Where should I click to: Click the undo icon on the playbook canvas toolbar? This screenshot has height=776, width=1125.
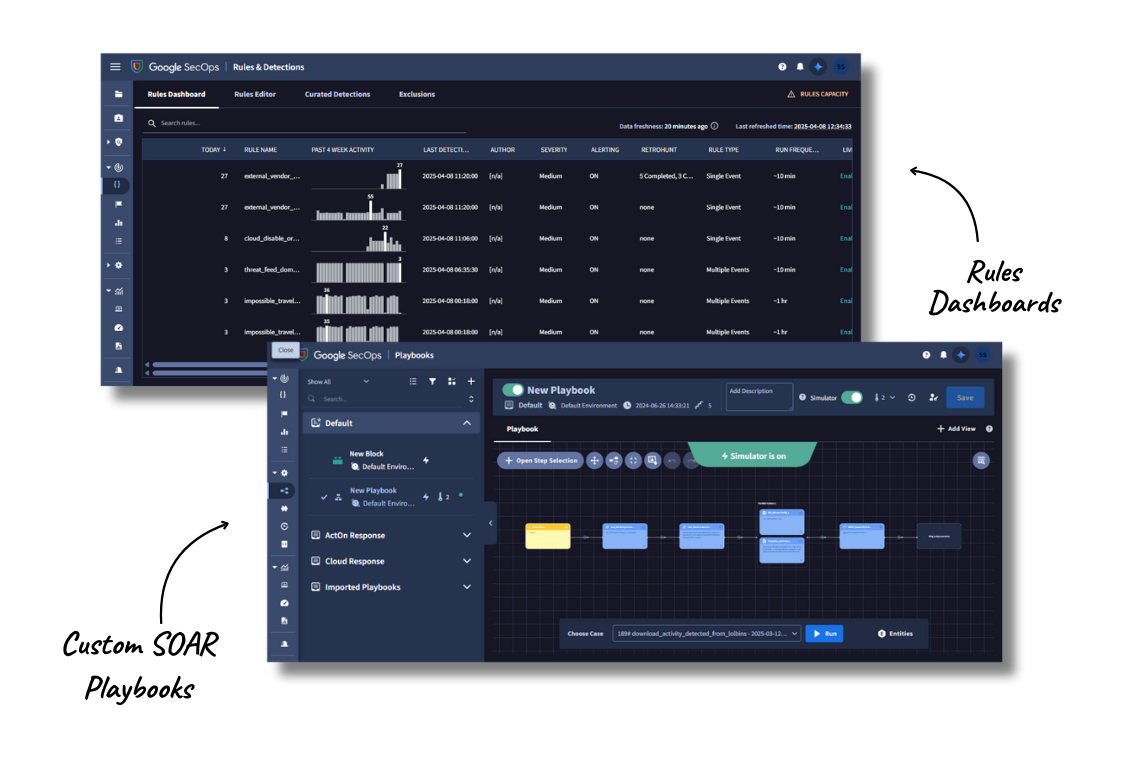click(672, 460)
